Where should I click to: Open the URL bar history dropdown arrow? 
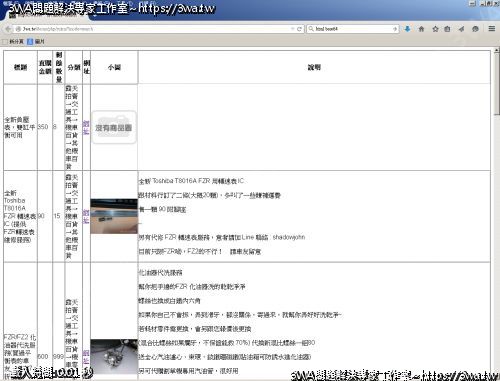click(x=292, y=29)
